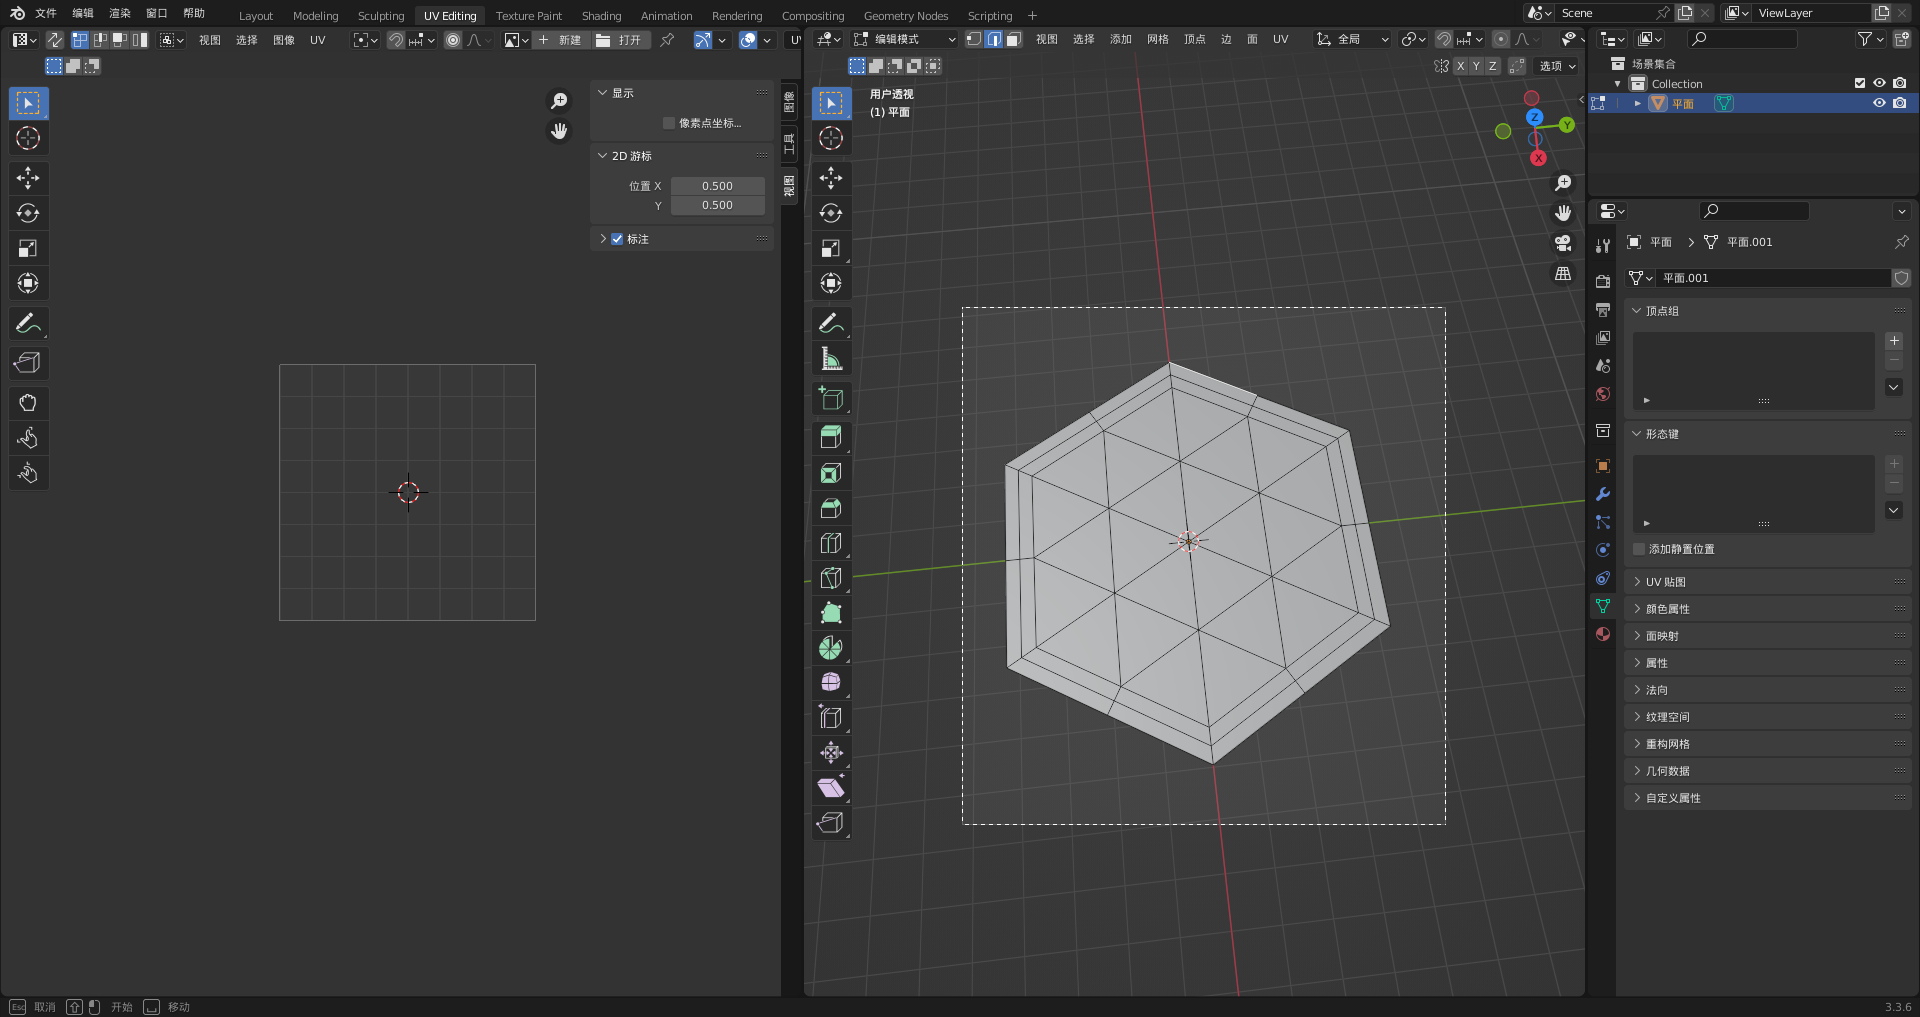Select the Rip Region tool
The width and height of the screenshot is (1920, 1017).
831,823
